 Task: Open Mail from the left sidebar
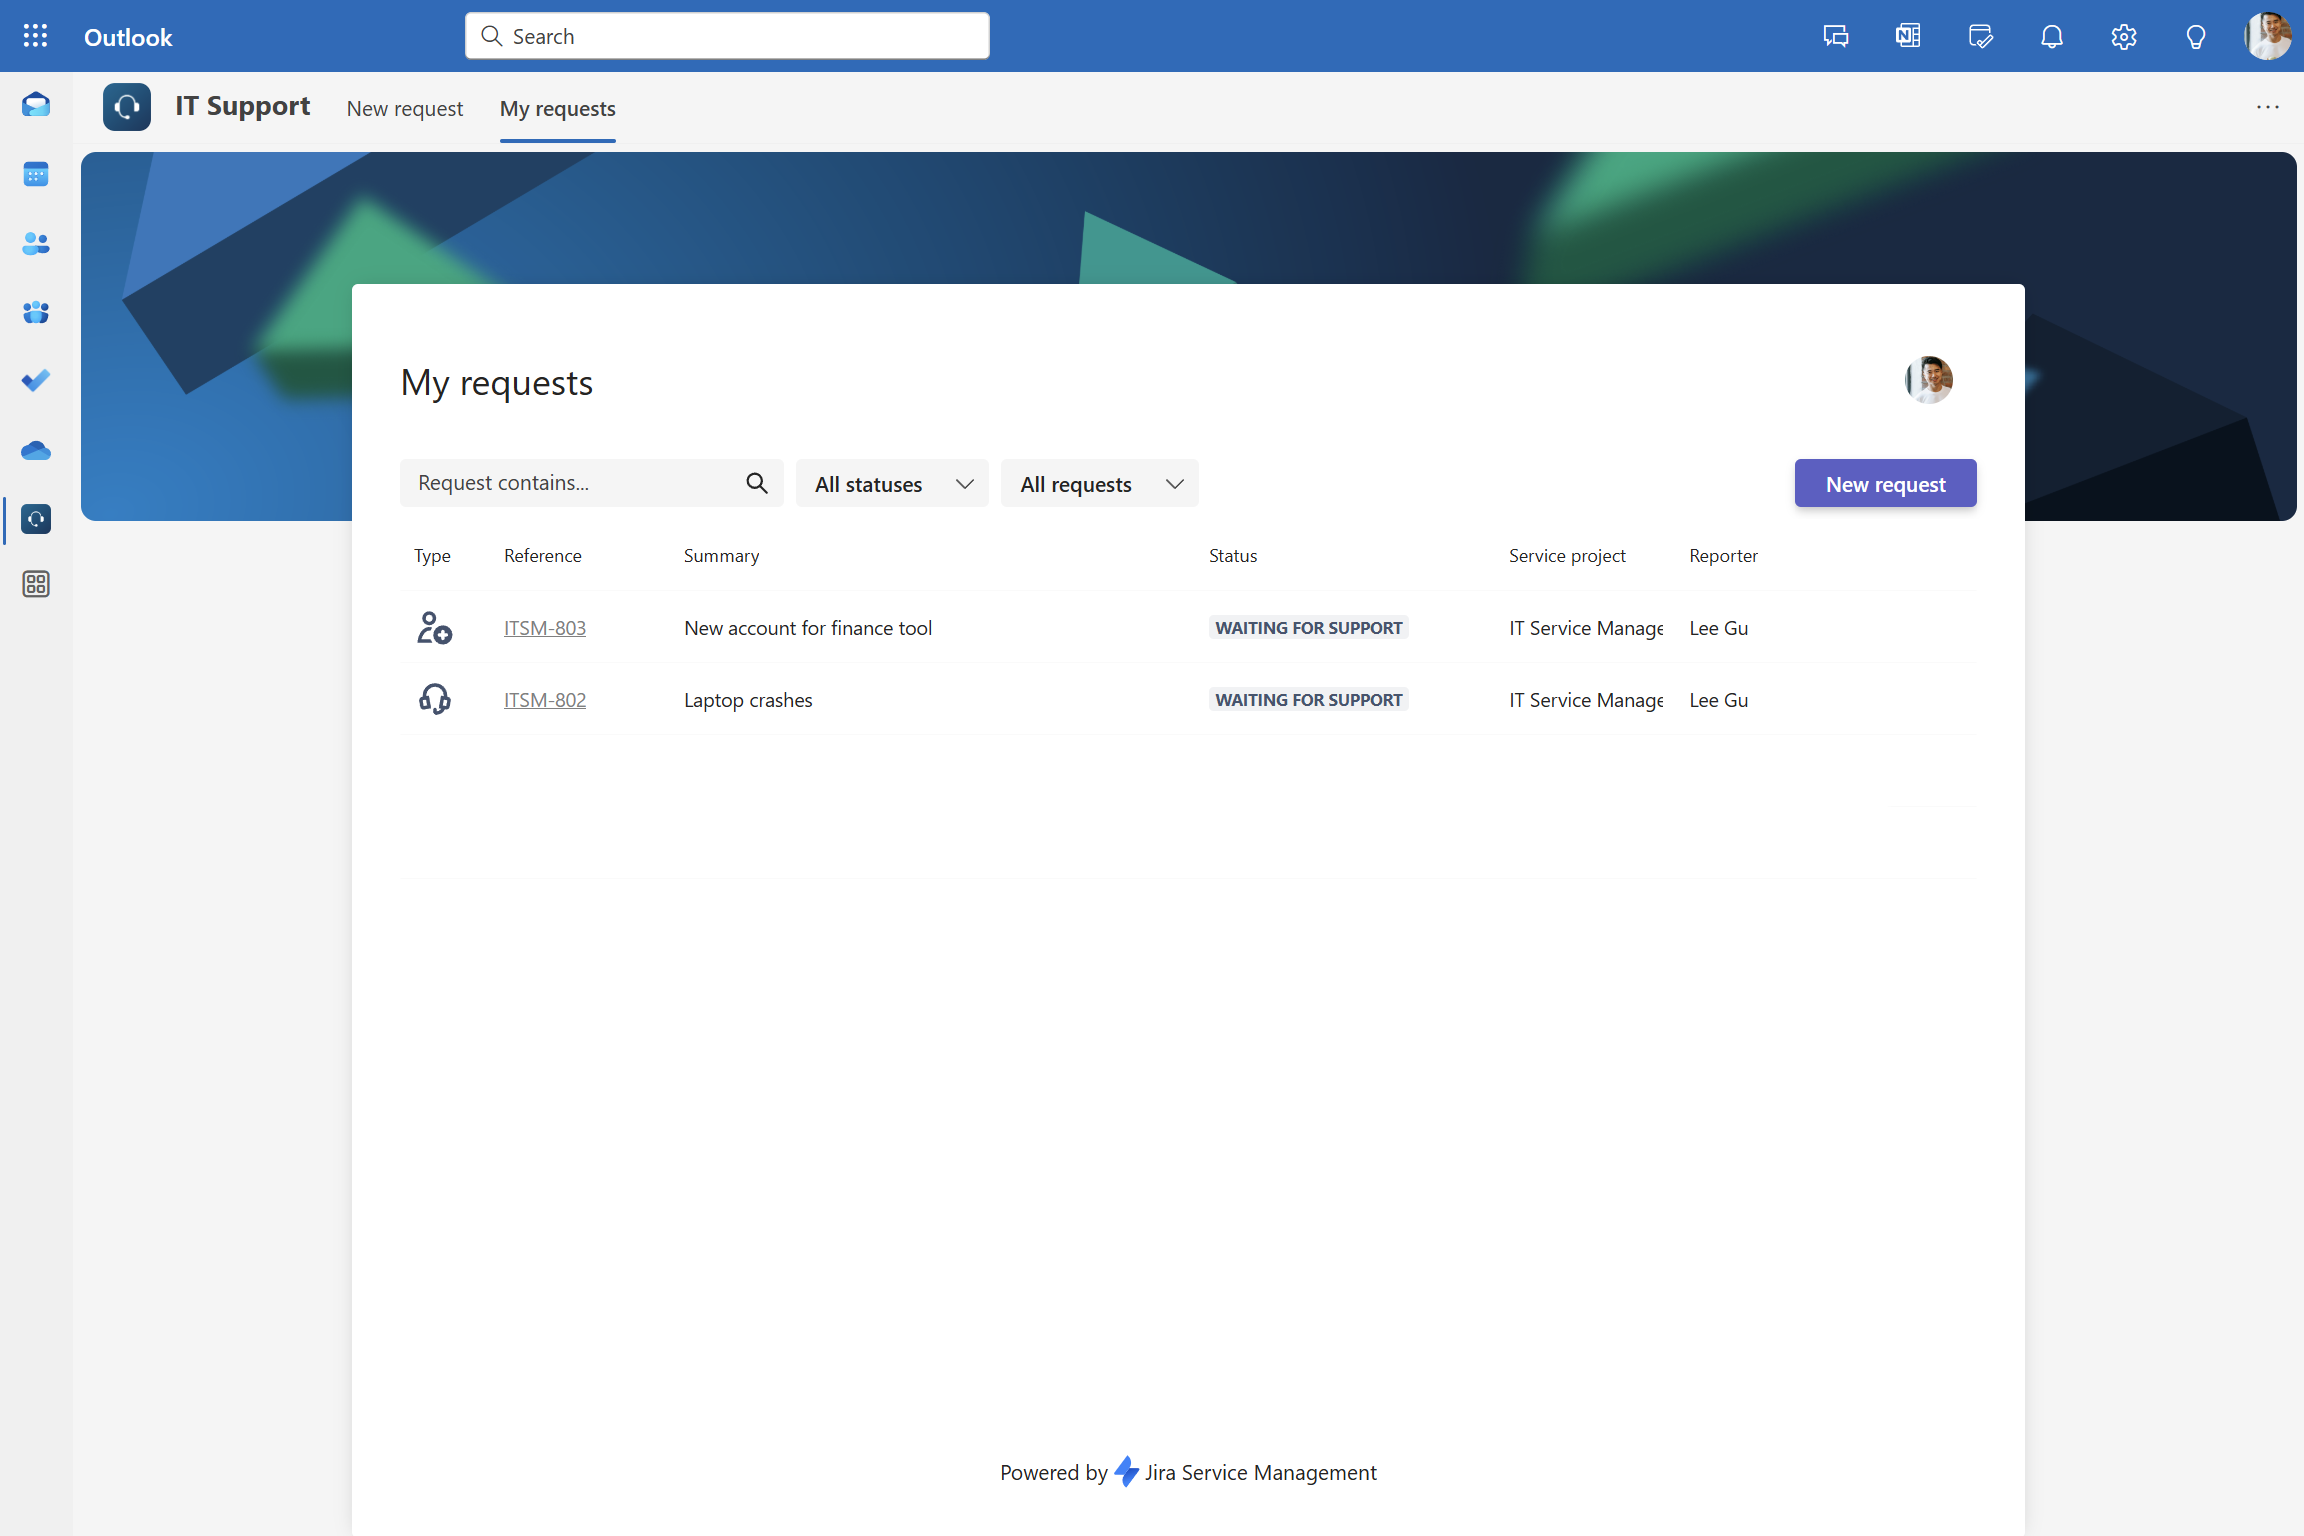[x=36, y=105]
